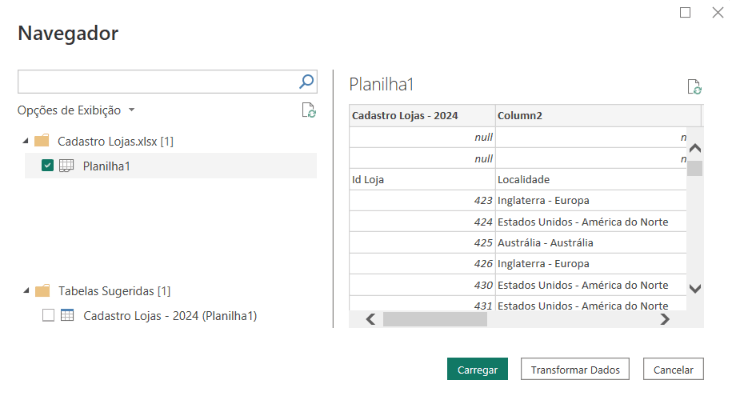The height and width of the screenshot is (393, 730).
Task: Click the cell with value 423
Action: (422, 200)
